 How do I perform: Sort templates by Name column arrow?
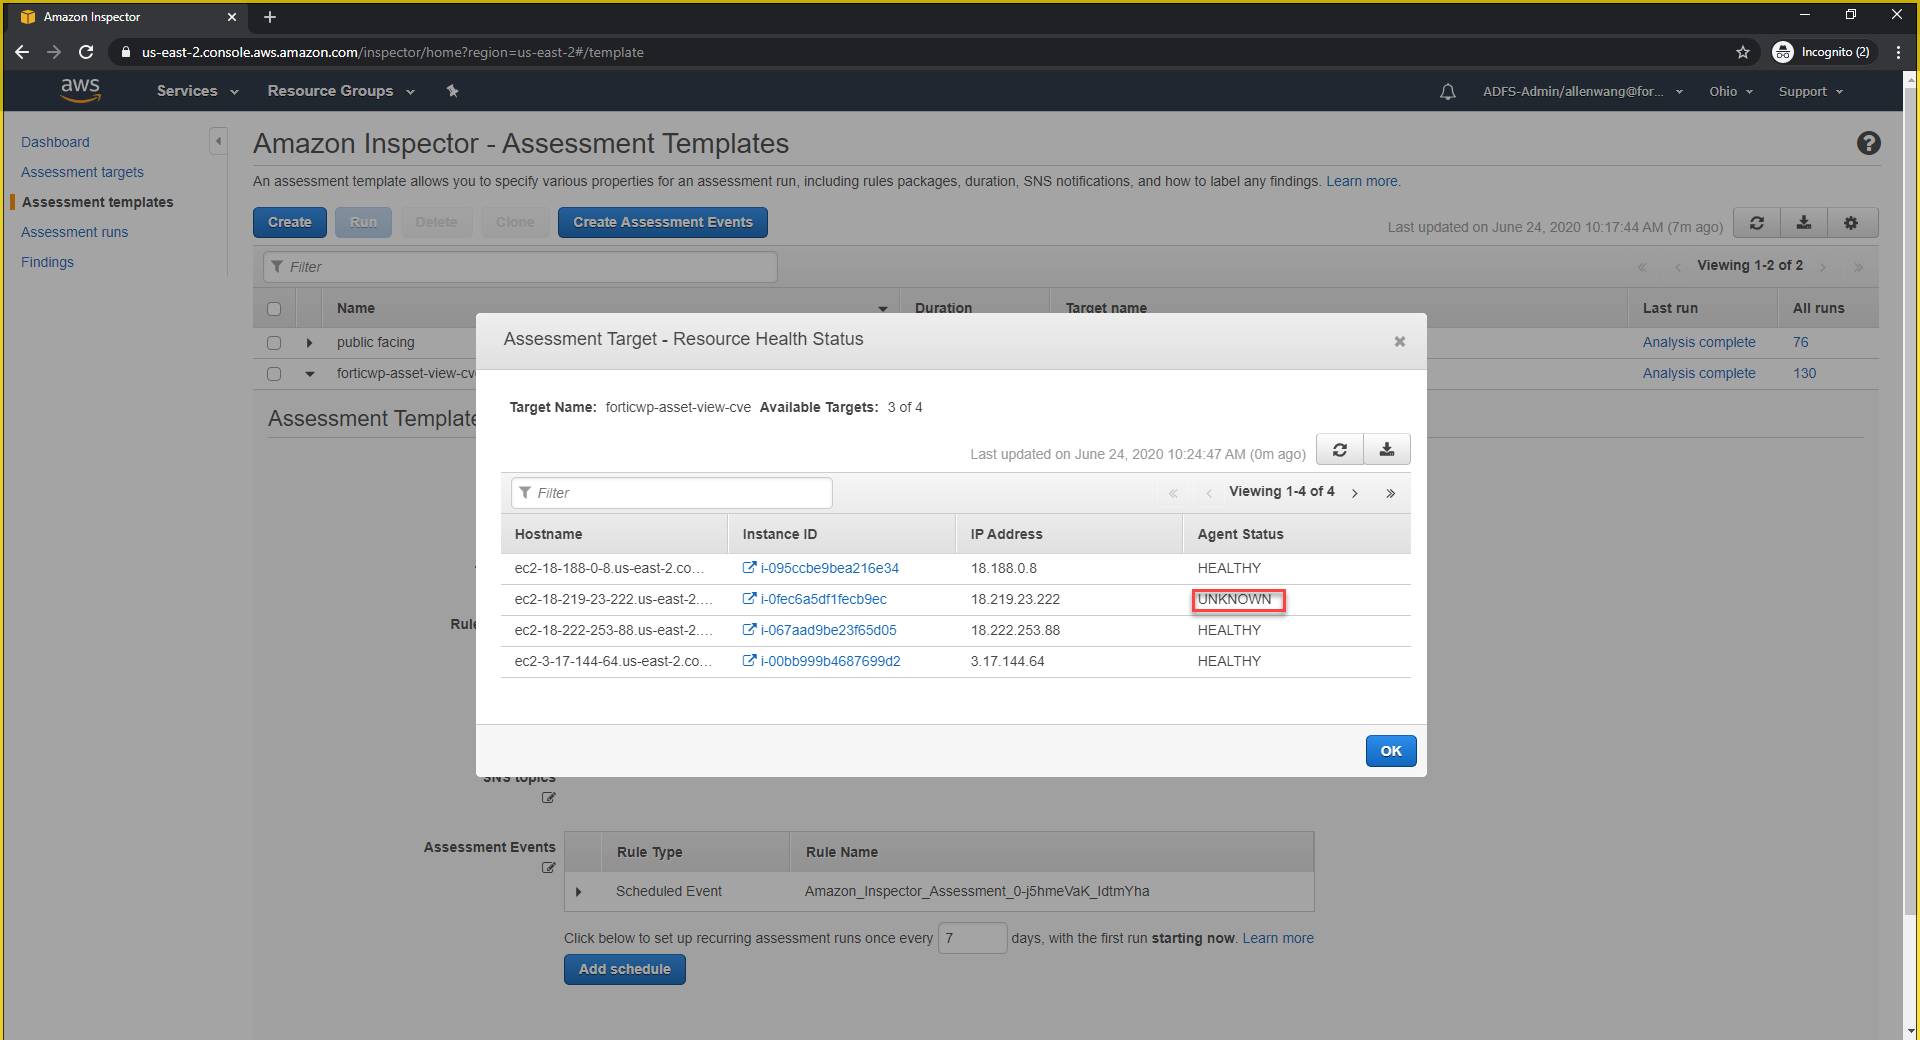click(x=883, y=309)
